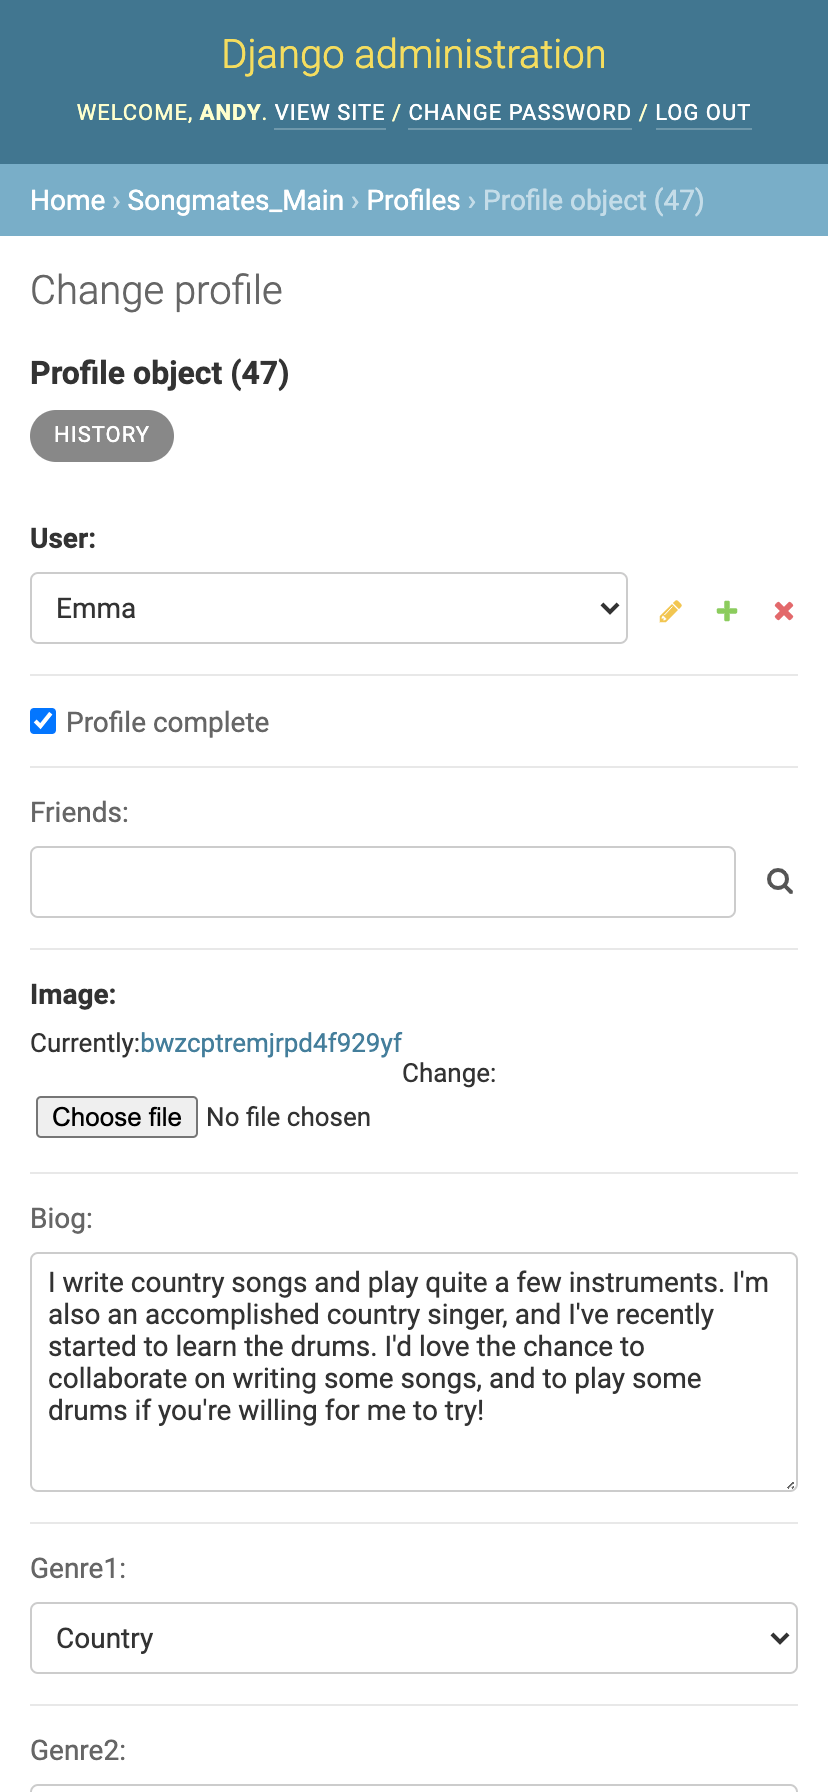The height and width of the screenshot is (1792, 828).
Task: Click the Choose file button
Action: 117,1117
